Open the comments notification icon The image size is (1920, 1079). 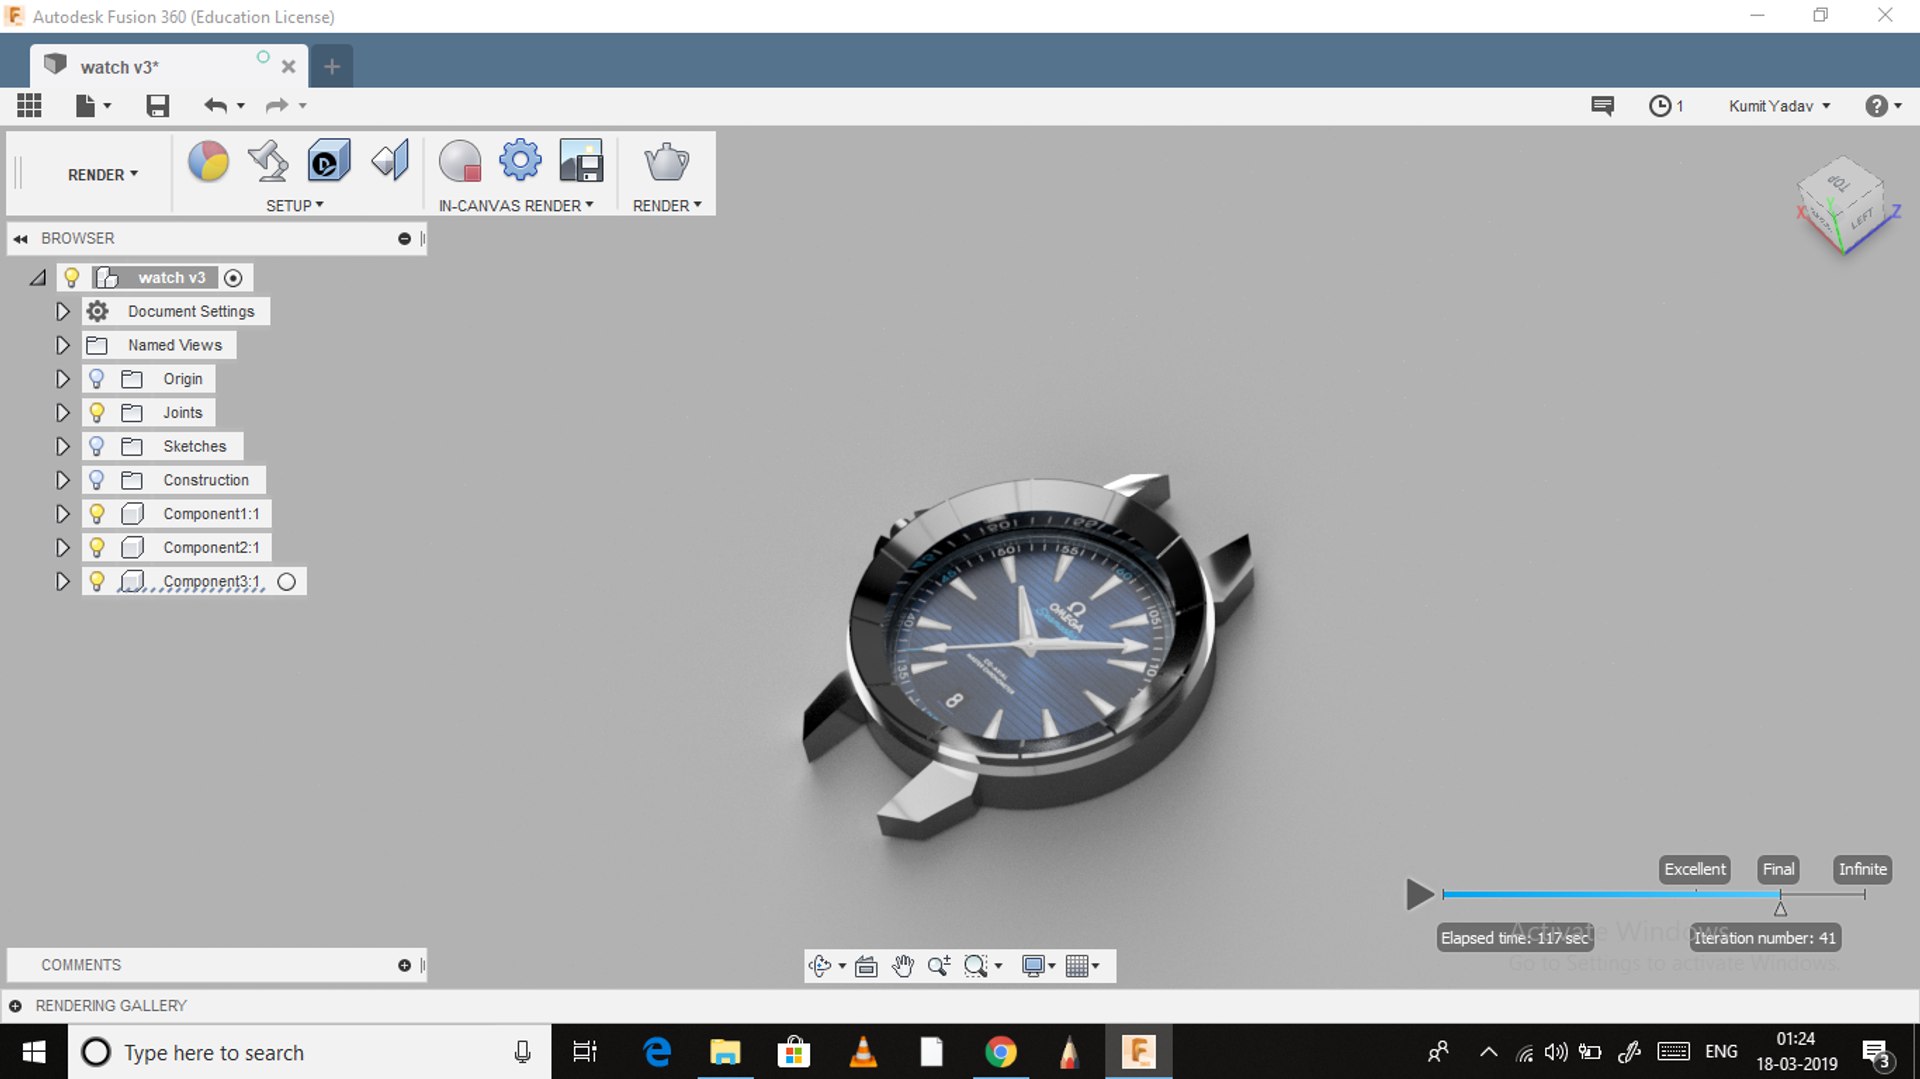[x=1602, y=105]
